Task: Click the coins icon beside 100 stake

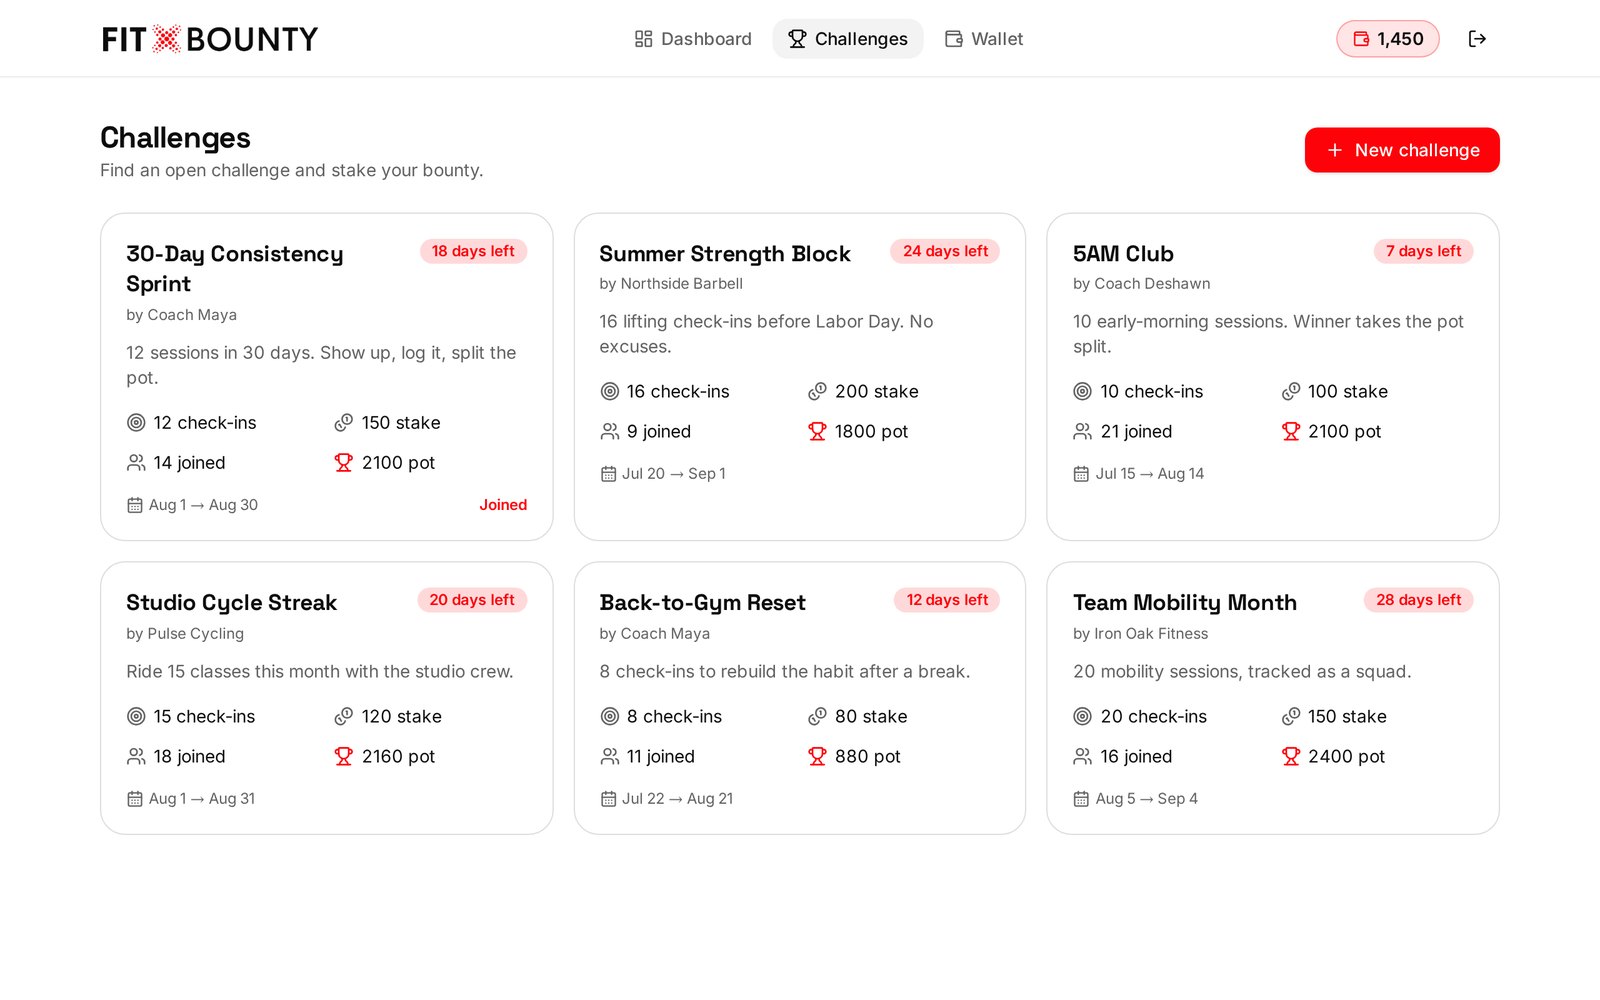Action: pyautogui.click(x=1291, y=392)
